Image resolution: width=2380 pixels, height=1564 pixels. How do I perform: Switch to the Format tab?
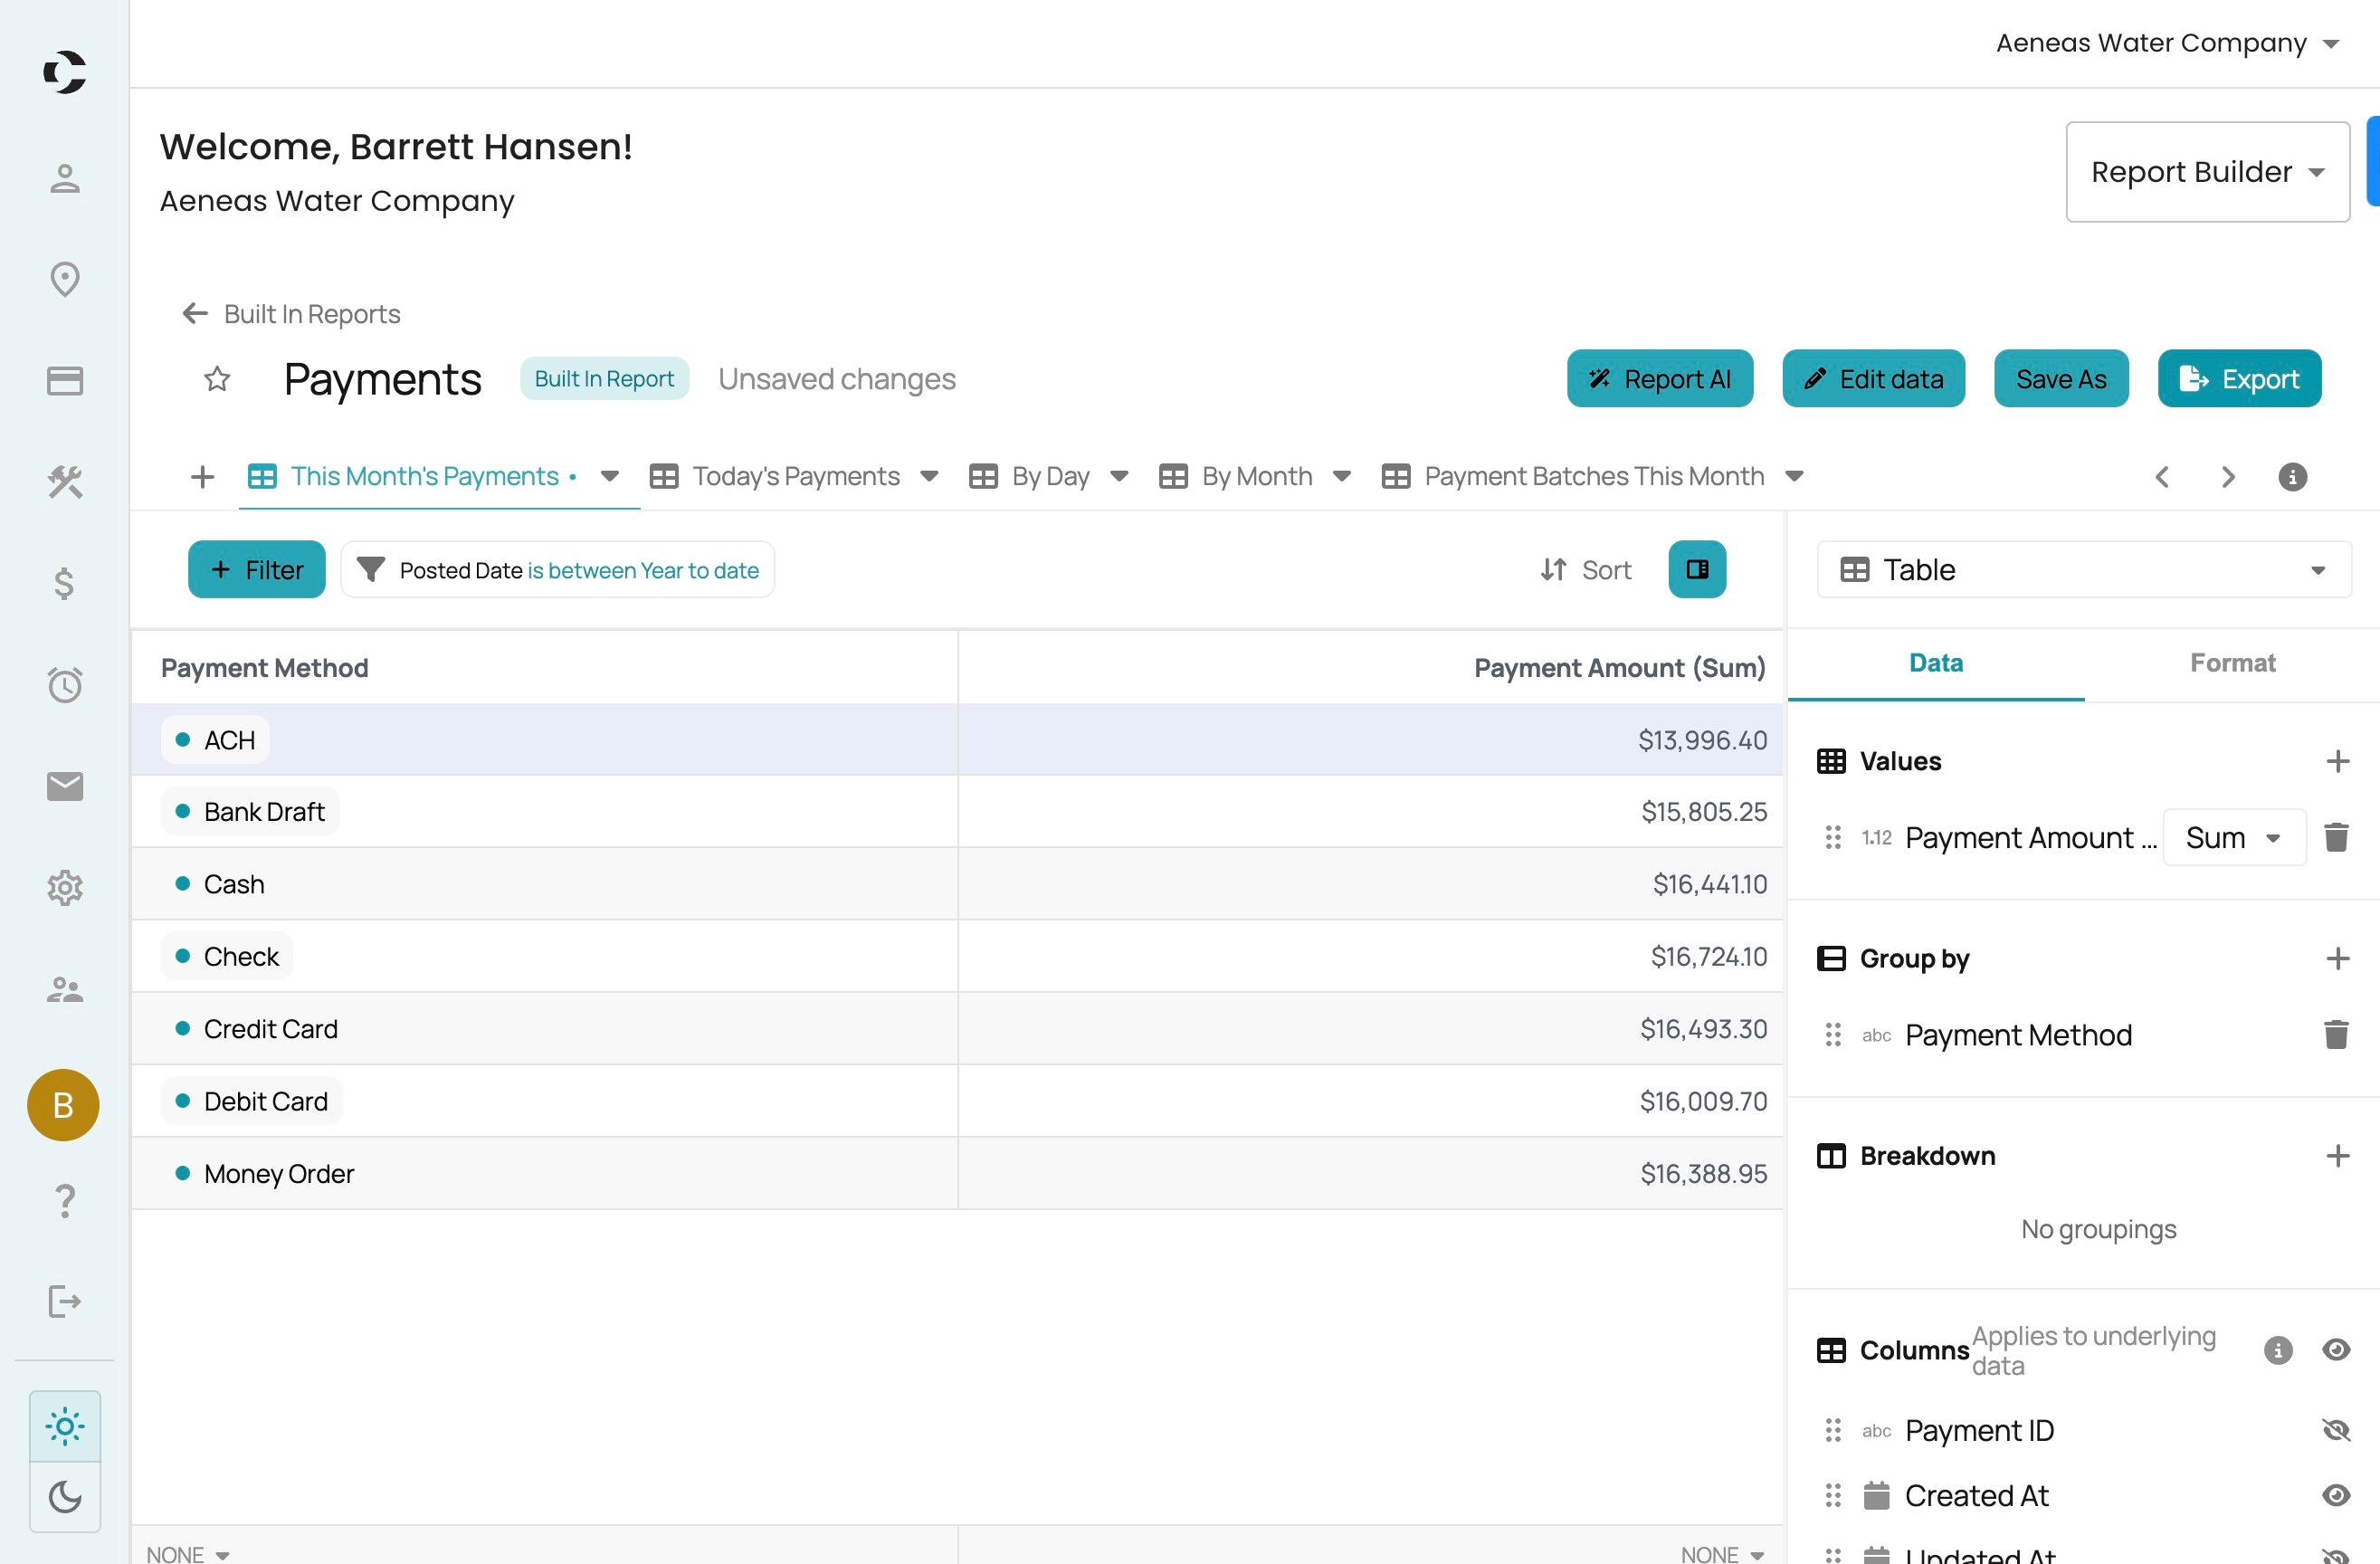coord(2232,663)
